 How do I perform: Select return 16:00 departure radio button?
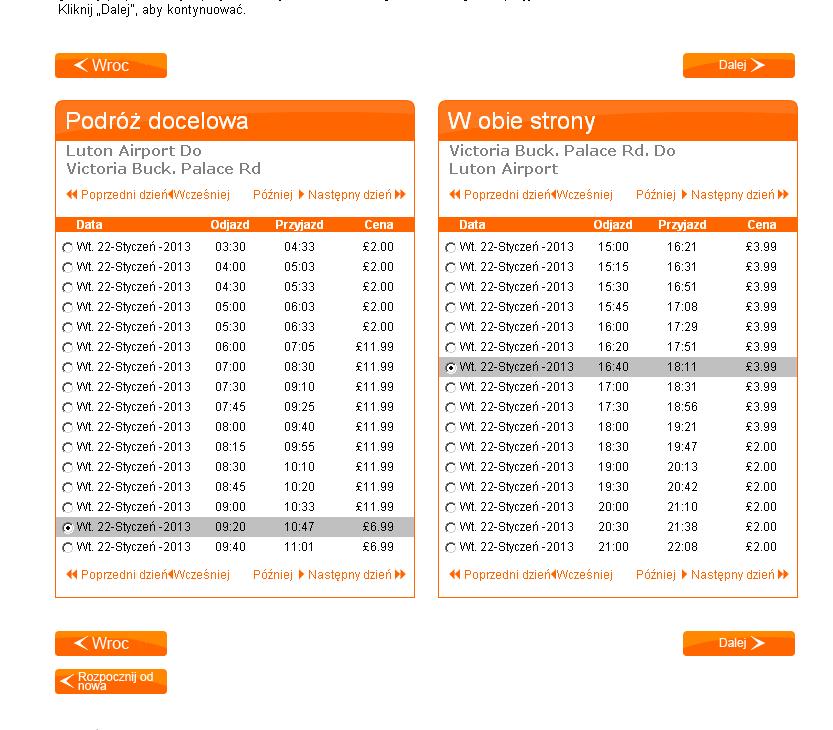[450, 328]
